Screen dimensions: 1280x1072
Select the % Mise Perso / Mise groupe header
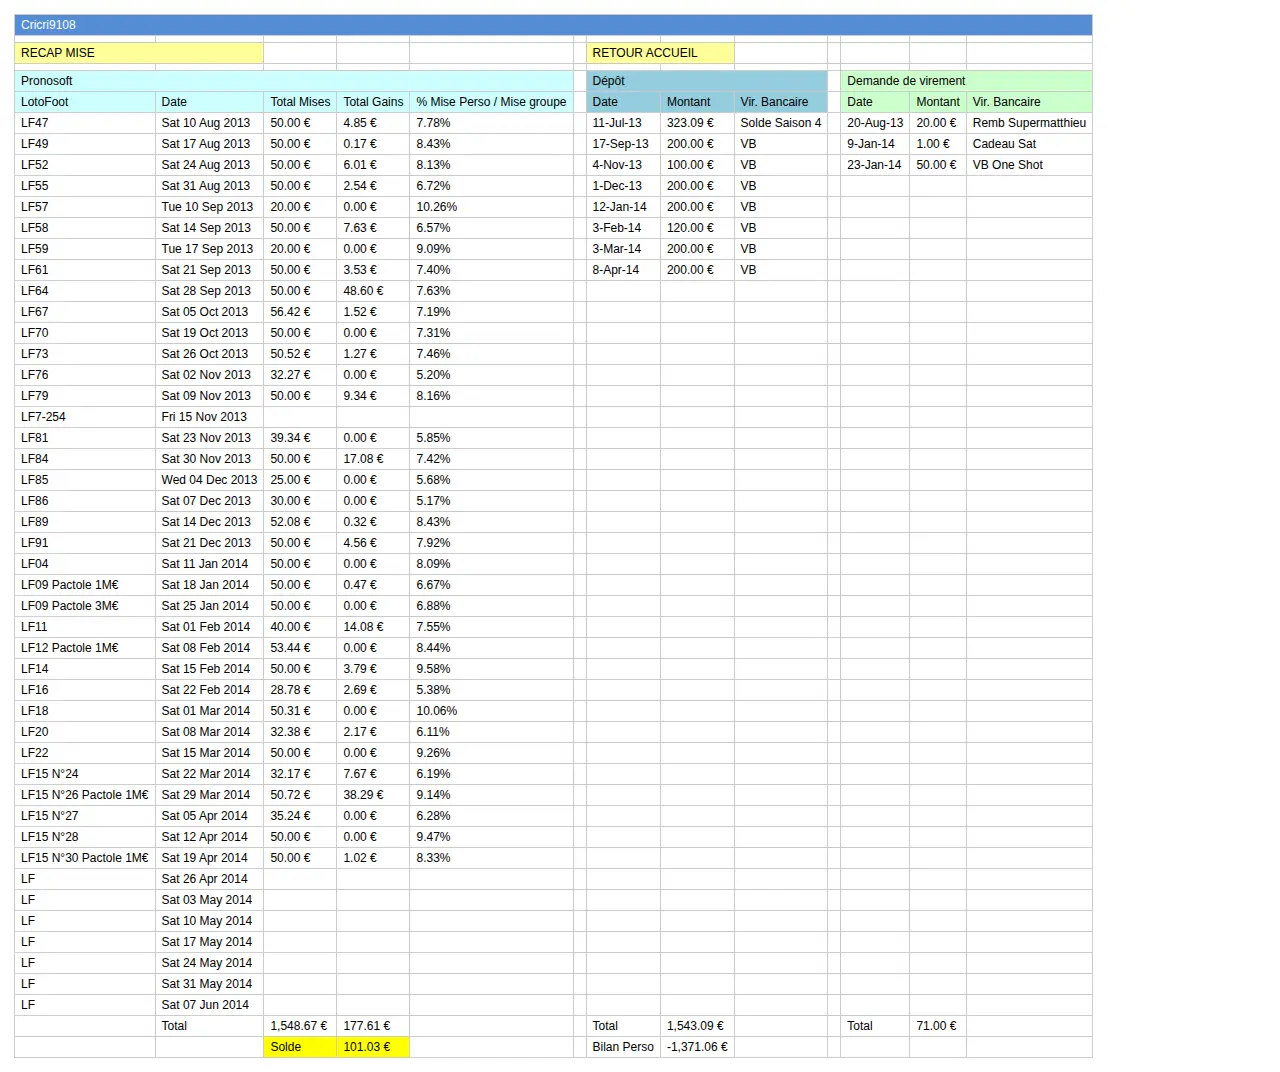491,102
